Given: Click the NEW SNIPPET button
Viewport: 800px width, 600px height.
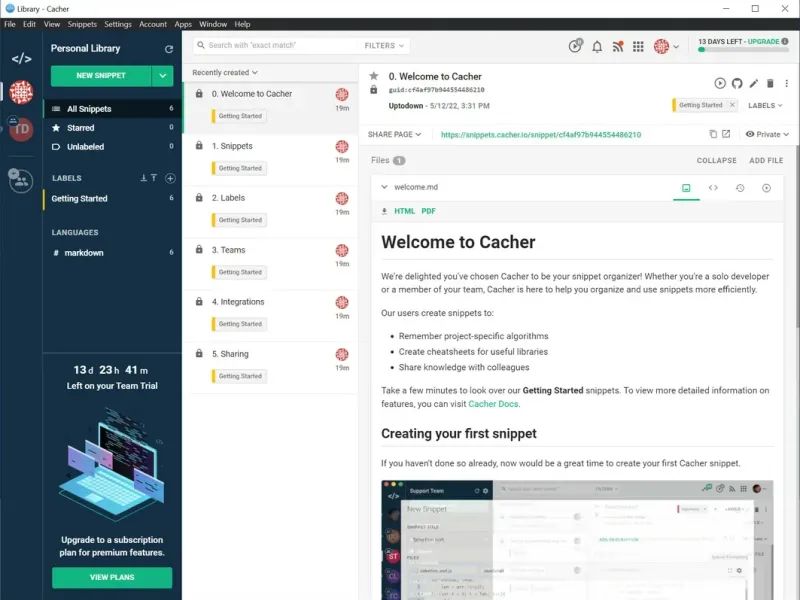Looking at the screenshot, I should pyautogui.click(x=101, y=76).
